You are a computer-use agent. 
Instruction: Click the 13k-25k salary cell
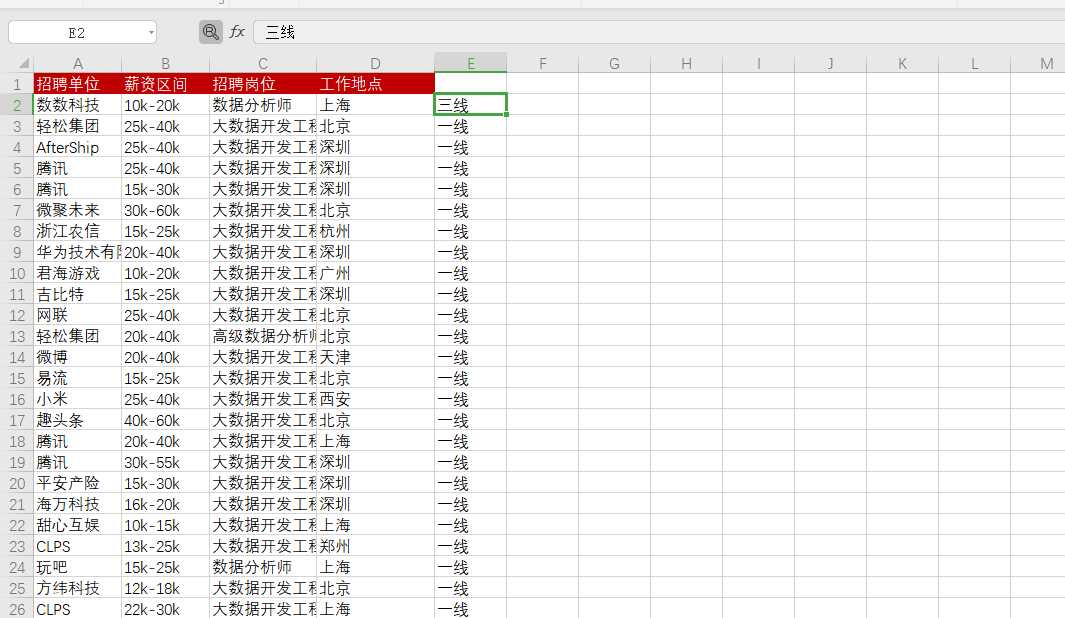(x=166, y=546)
